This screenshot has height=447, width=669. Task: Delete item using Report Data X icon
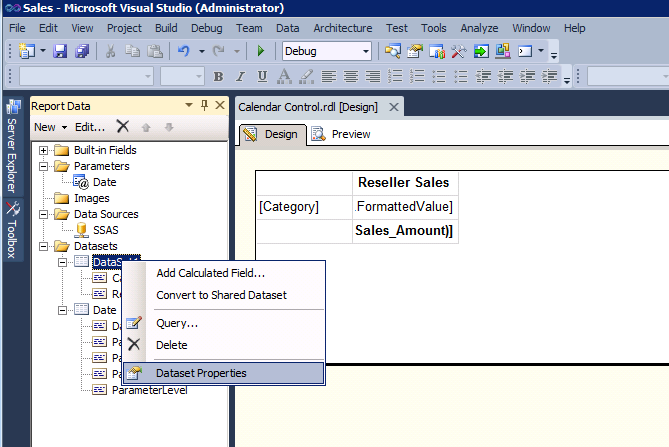122,126
